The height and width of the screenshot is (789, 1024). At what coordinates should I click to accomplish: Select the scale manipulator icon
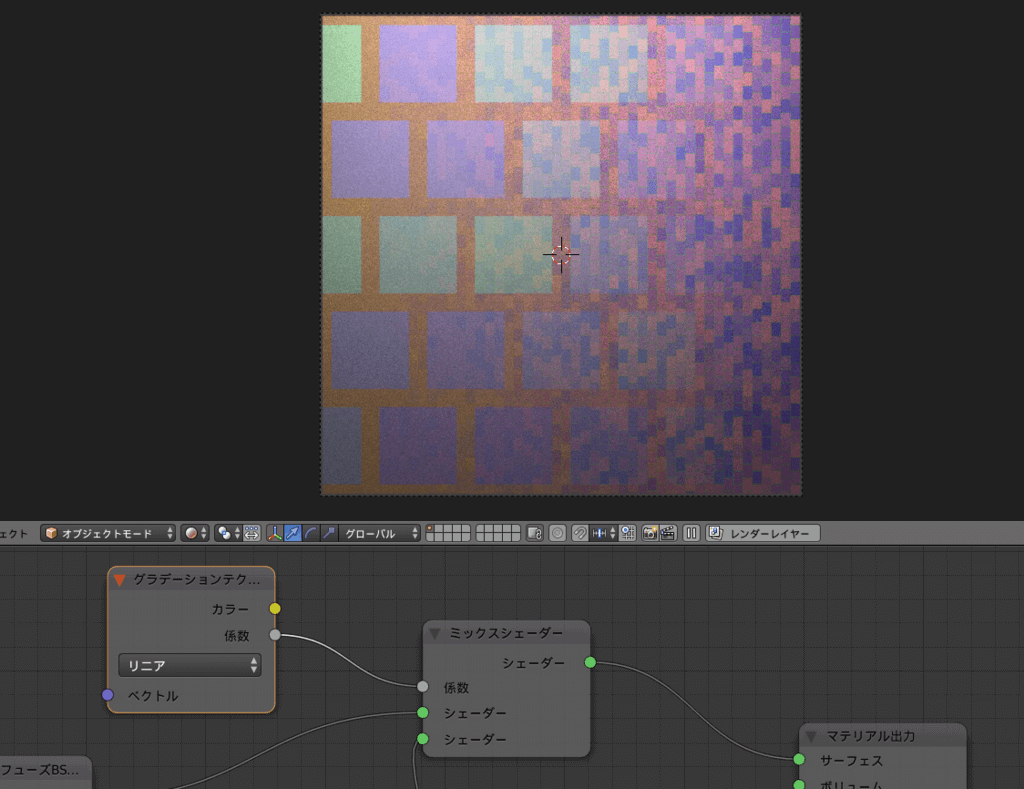pos(329,534)
